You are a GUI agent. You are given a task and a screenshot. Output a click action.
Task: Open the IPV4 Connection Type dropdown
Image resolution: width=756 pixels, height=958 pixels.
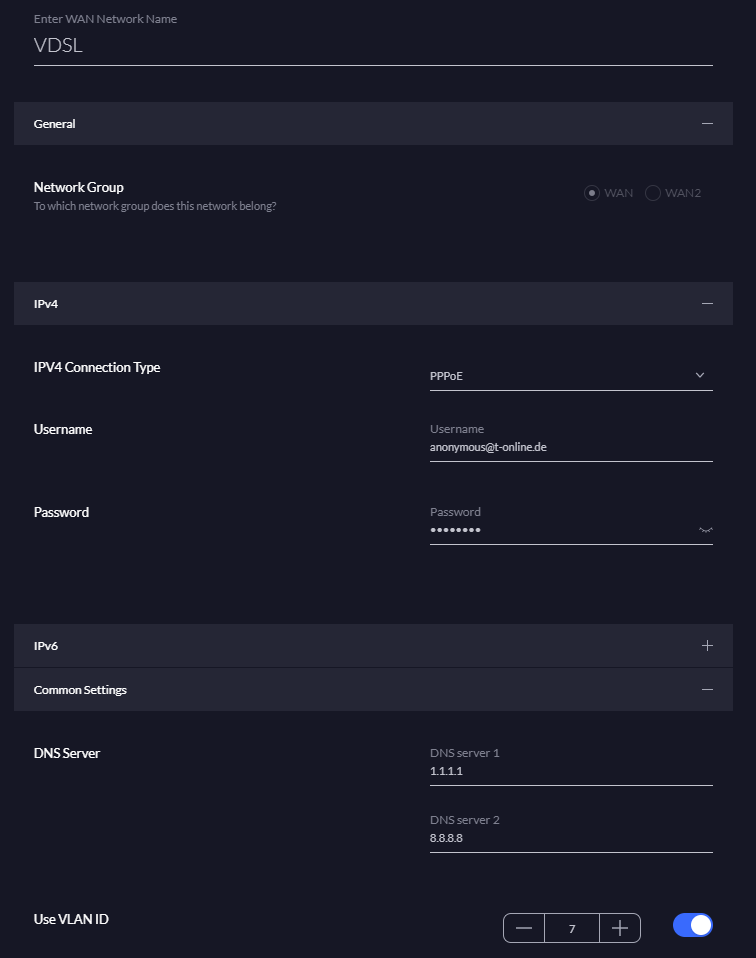(560, 376)
